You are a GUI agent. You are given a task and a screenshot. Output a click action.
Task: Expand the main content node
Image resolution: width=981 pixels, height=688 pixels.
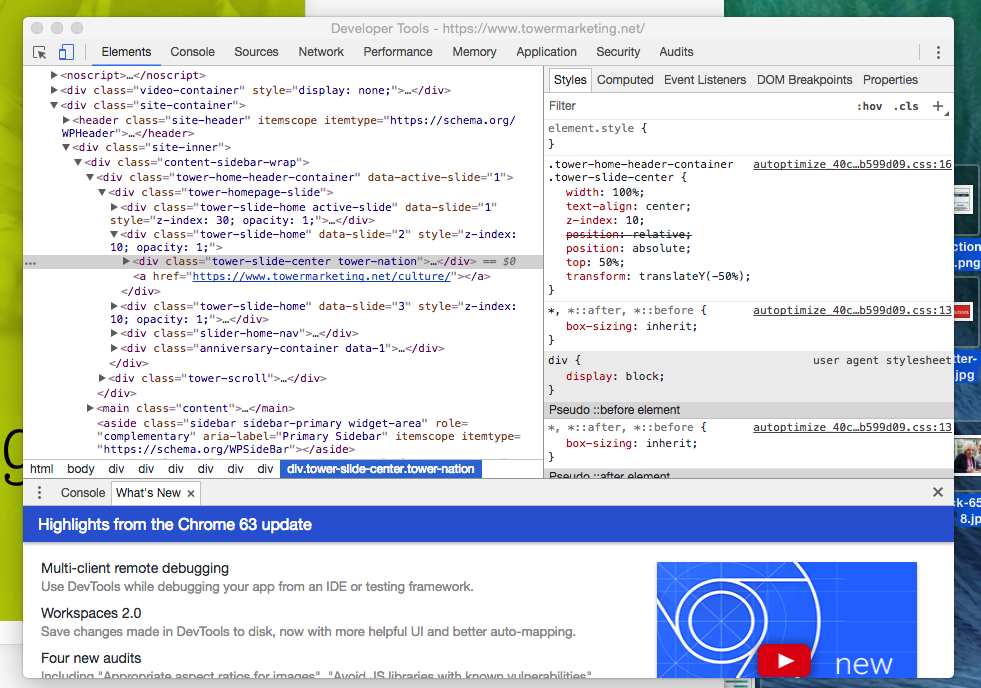[x=90, y=408]
